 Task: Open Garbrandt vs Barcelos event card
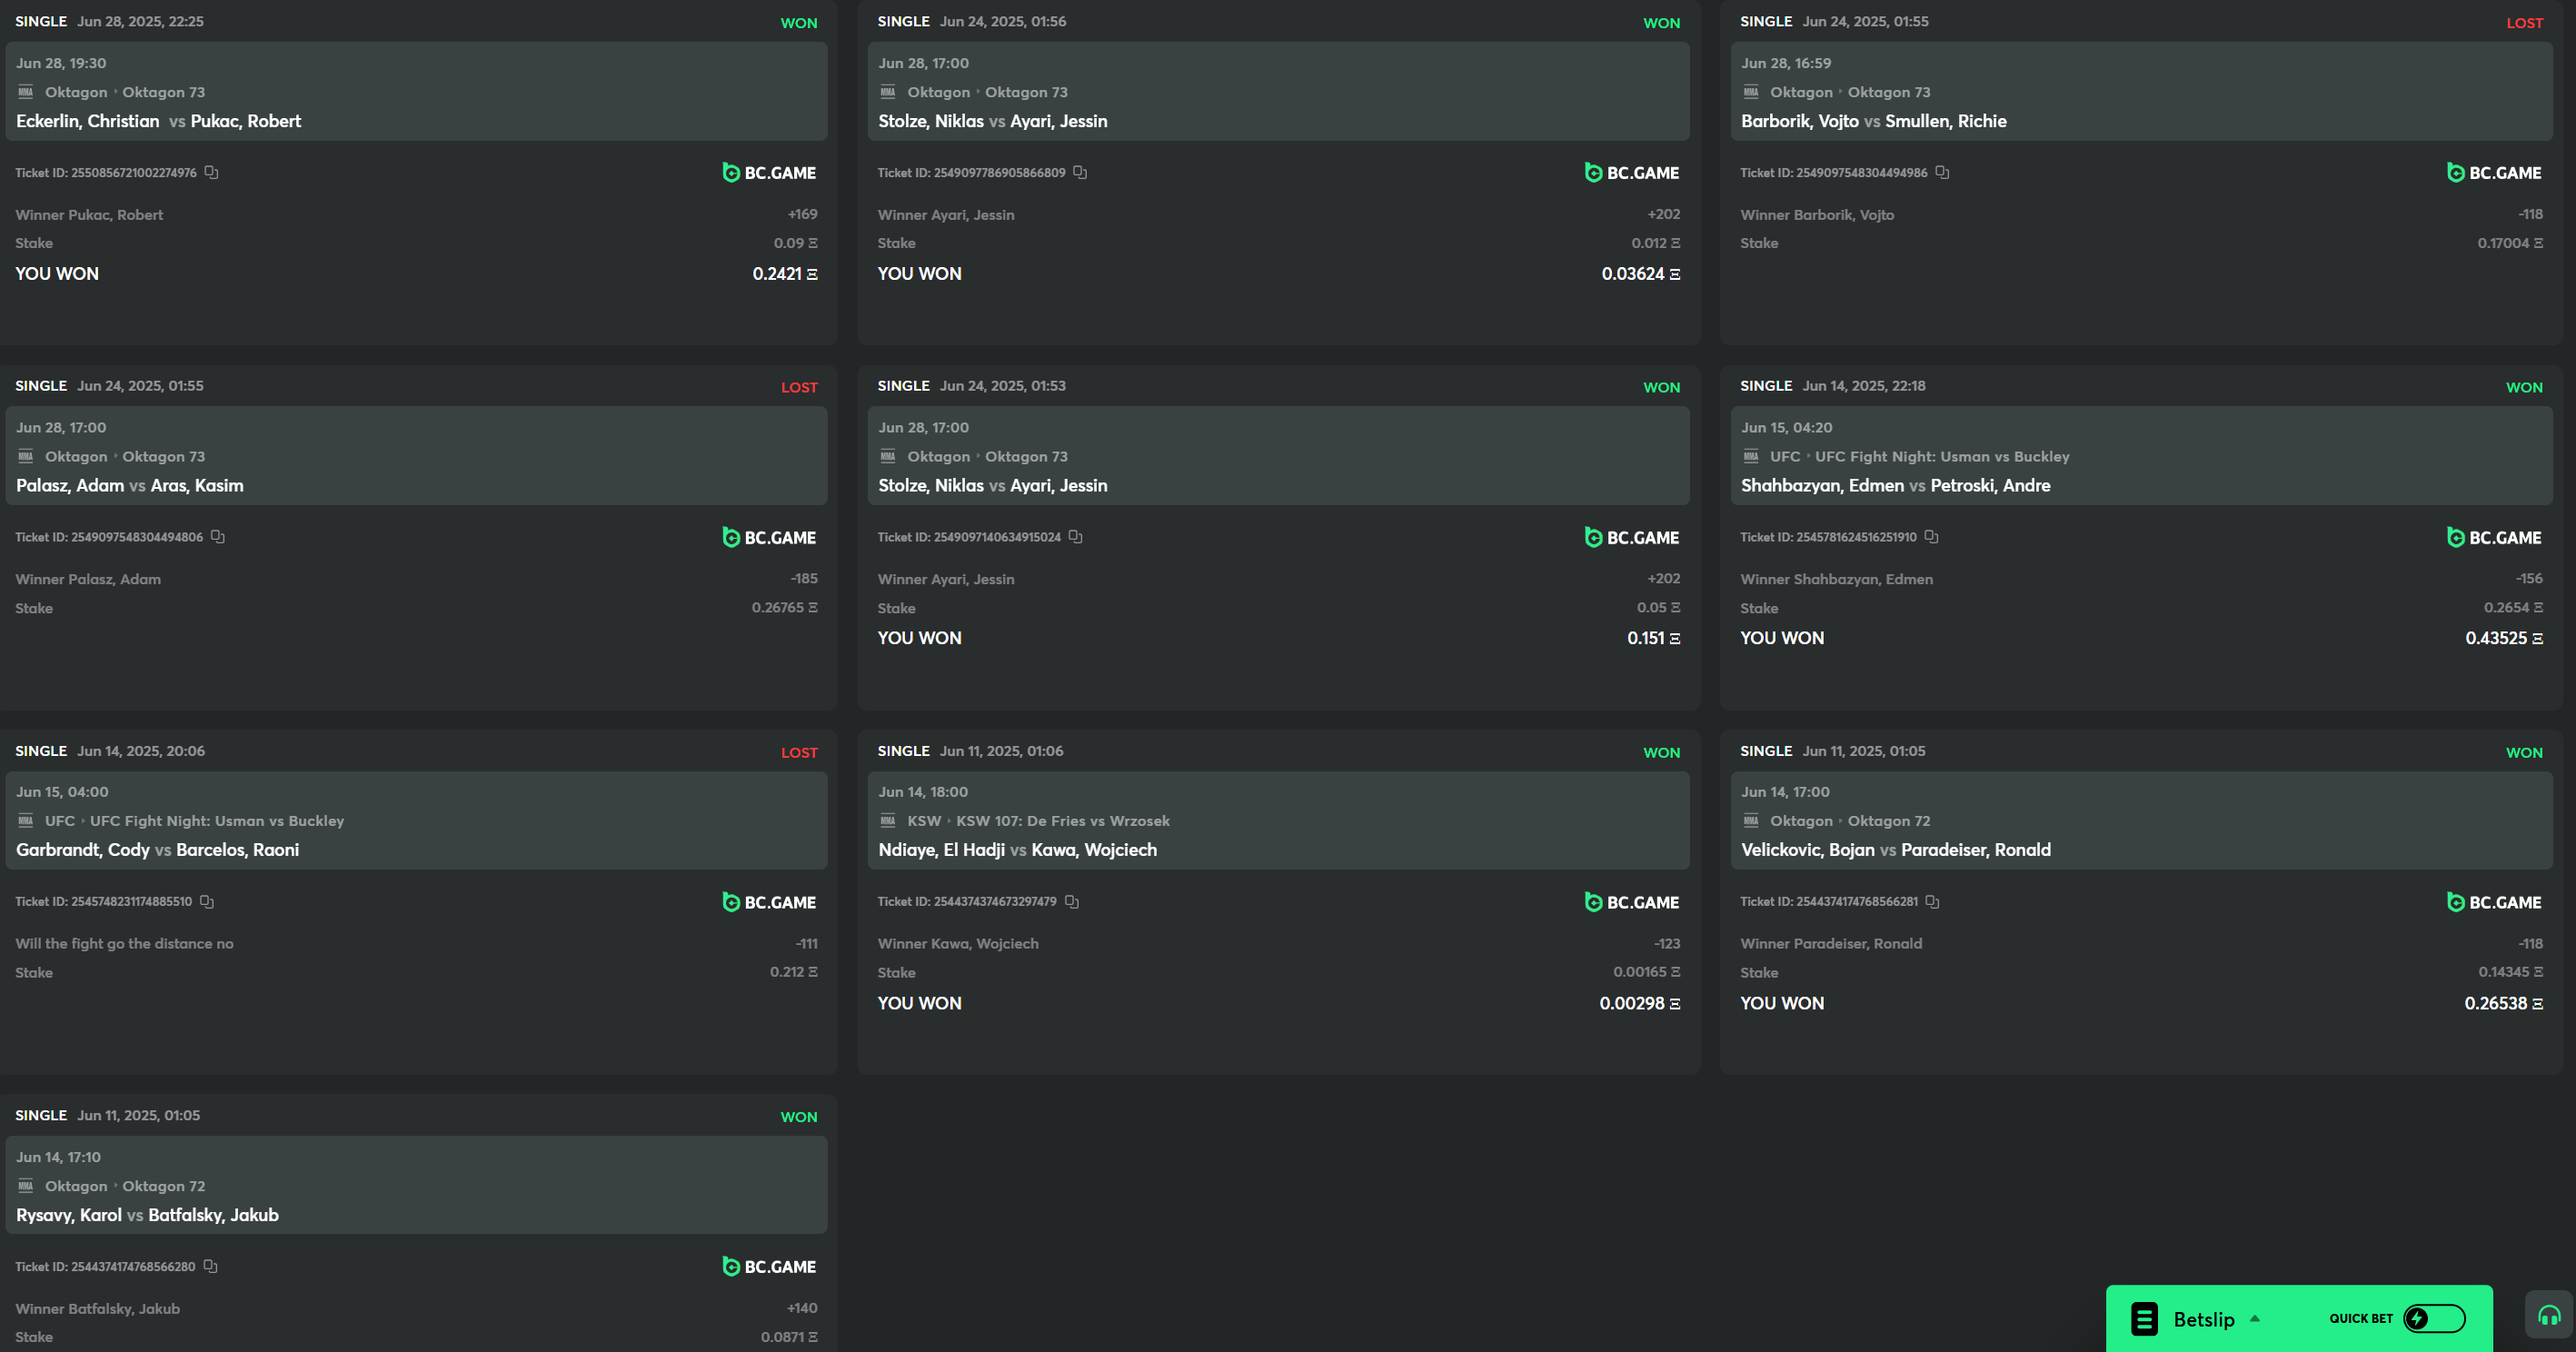(157, 849)
